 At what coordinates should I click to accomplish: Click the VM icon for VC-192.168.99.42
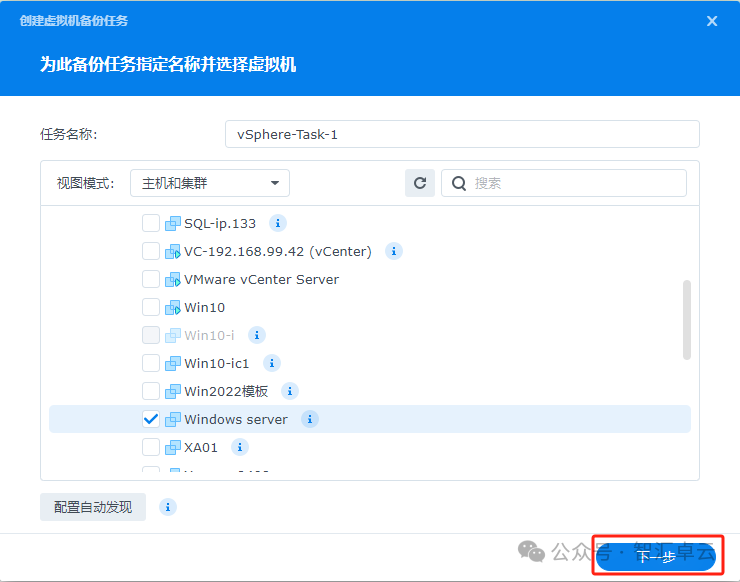point(173,251)
